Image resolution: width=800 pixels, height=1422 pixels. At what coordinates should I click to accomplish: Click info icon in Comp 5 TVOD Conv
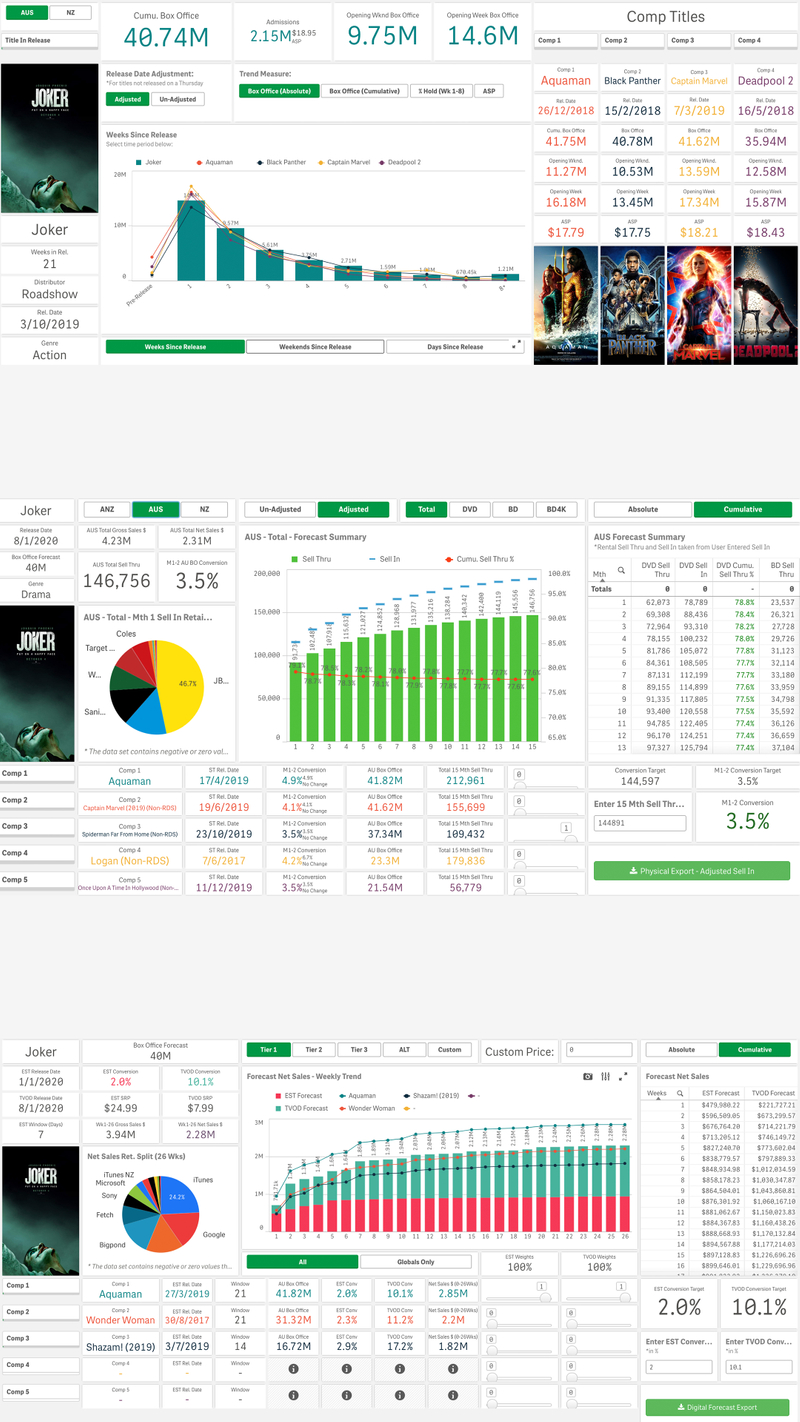[399, 1392]
